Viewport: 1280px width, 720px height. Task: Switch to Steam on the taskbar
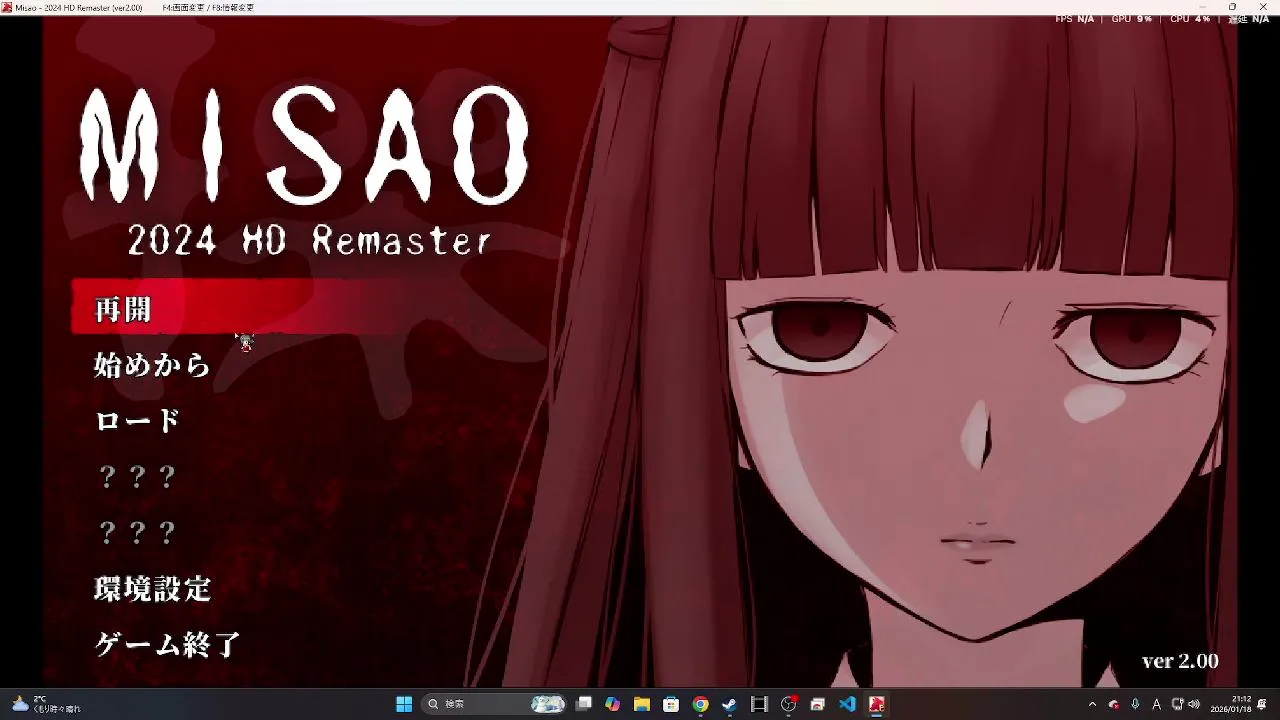click(x=730, y=704)
